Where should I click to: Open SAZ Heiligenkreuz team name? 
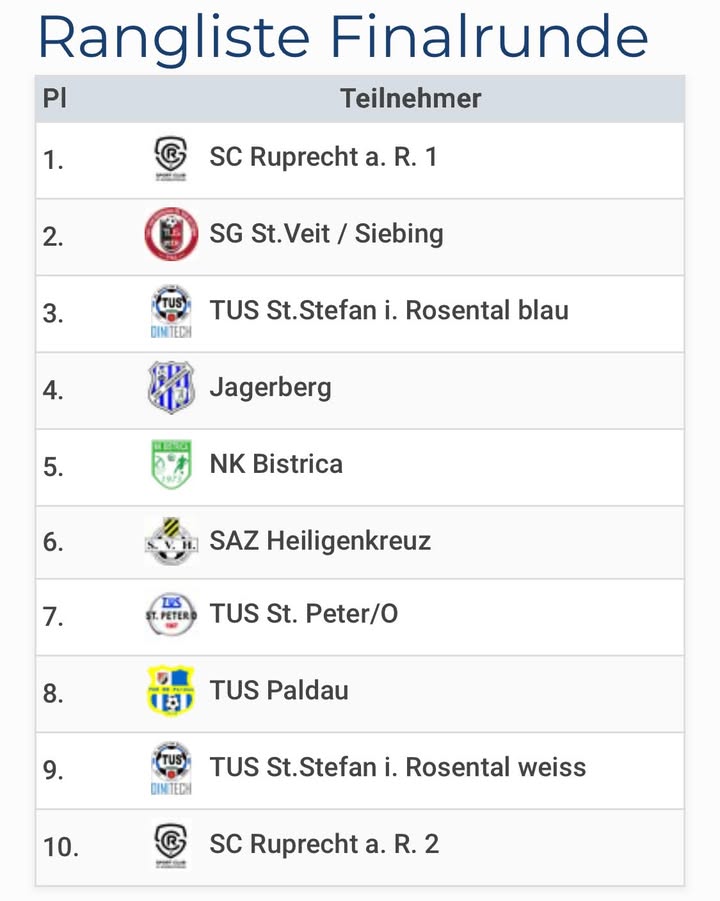click(x=320, y=542)
